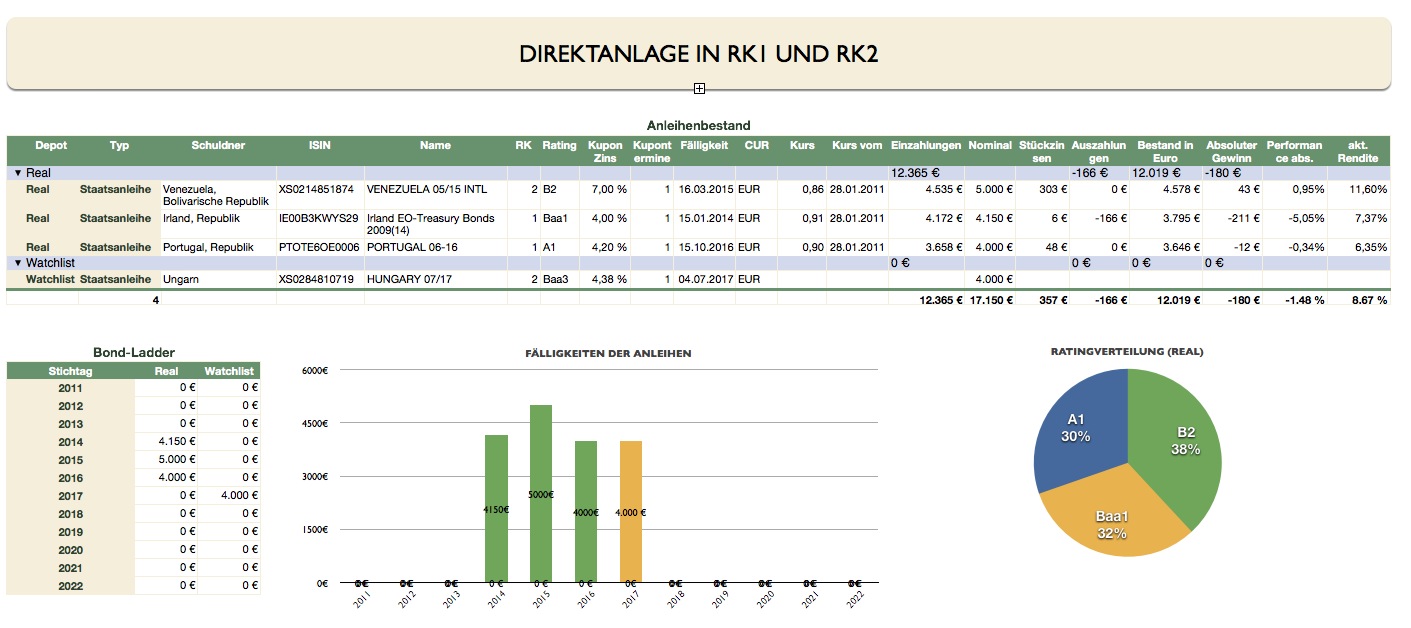Click the green 4150€ bar for 2014
The height and width of the screenshot is (628, 1411).
[x=496, y=508]
